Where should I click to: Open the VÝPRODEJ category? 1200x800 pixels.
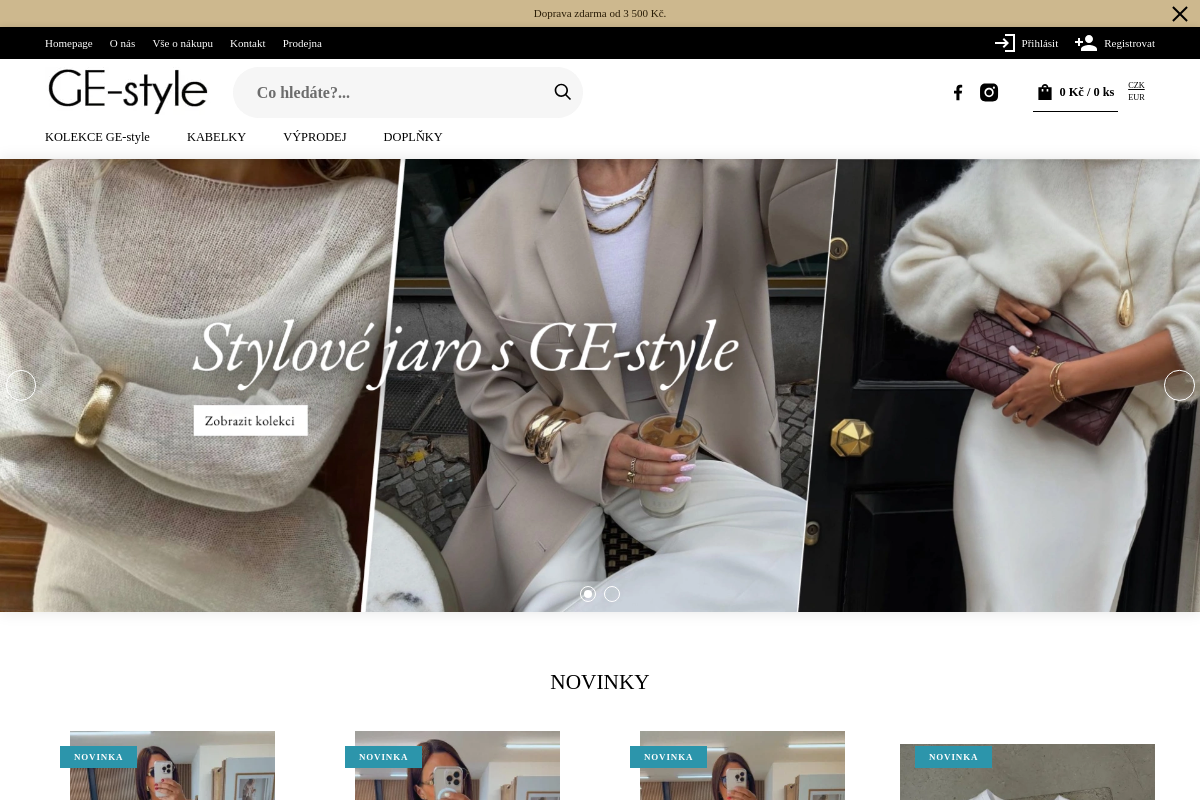tap(314, 137)
